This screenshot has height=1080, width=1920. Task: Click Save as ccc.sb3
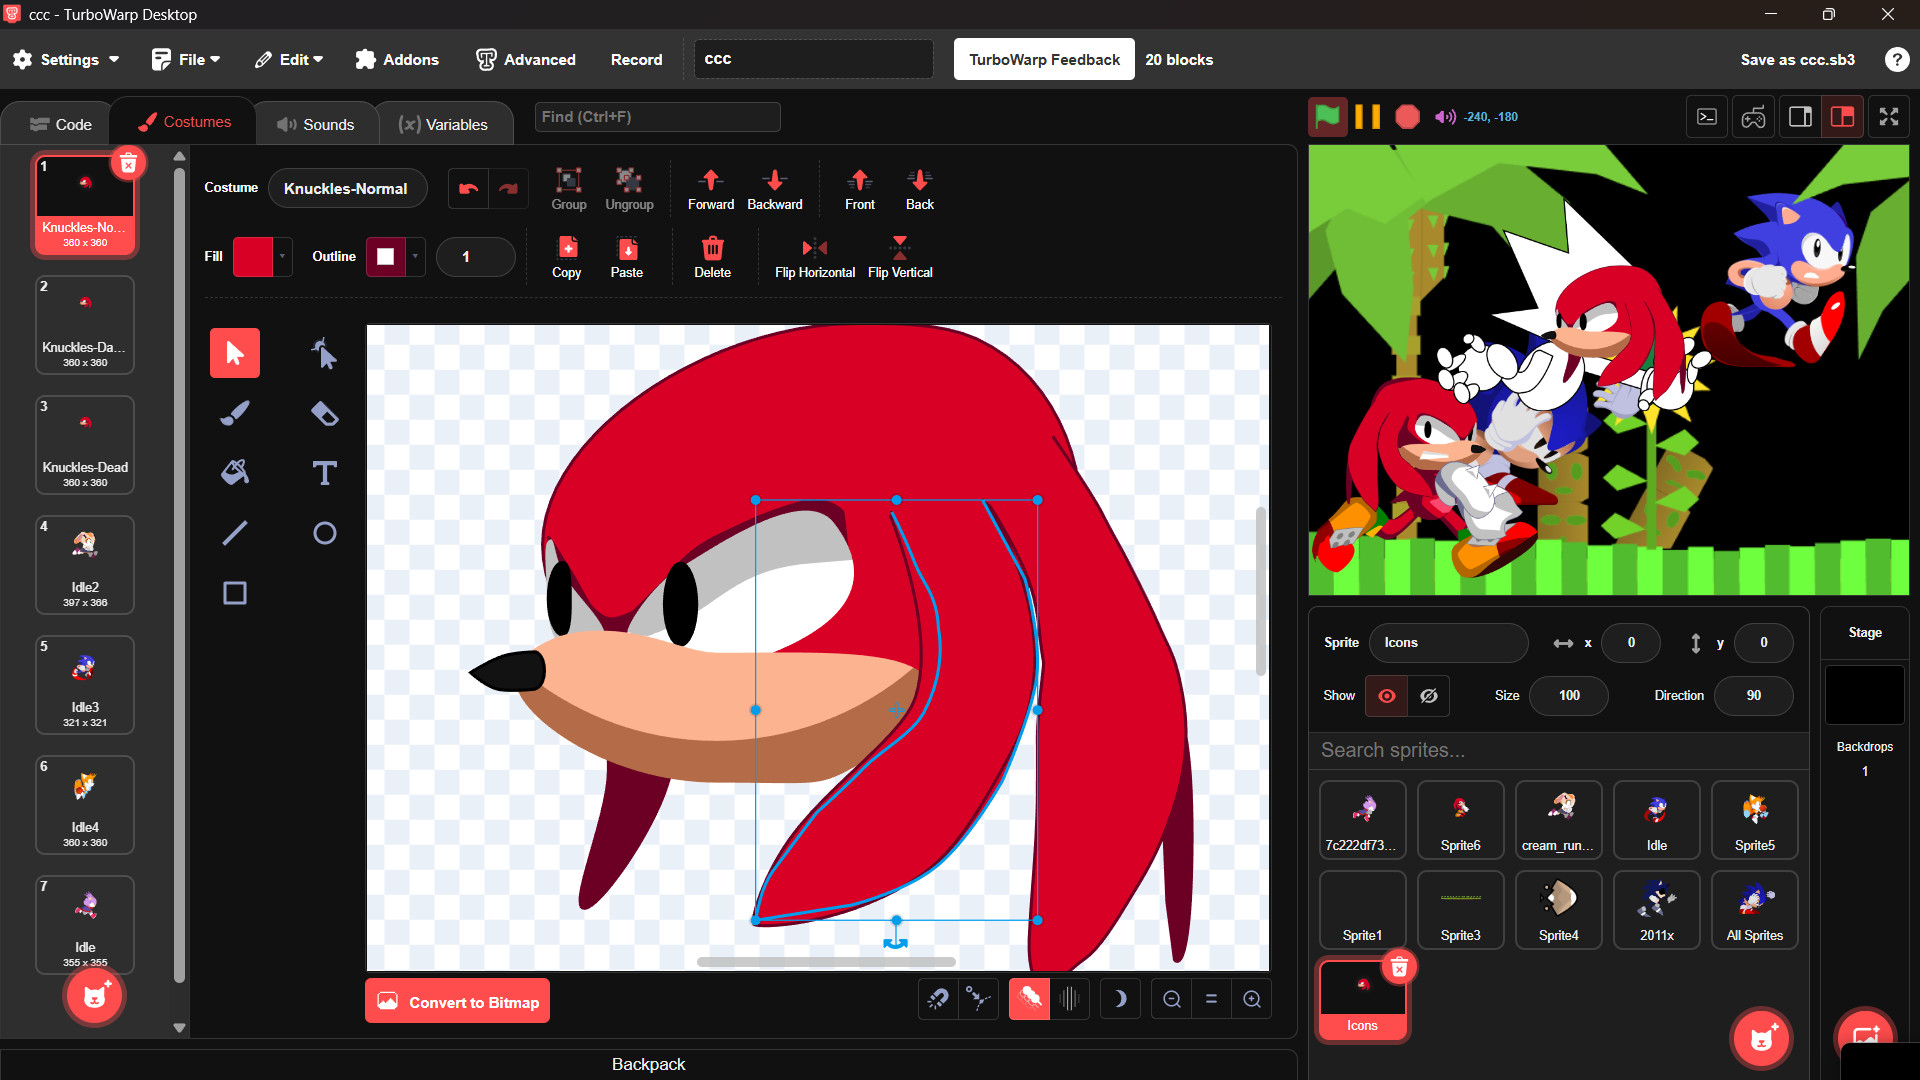(x=1798, y=59)
